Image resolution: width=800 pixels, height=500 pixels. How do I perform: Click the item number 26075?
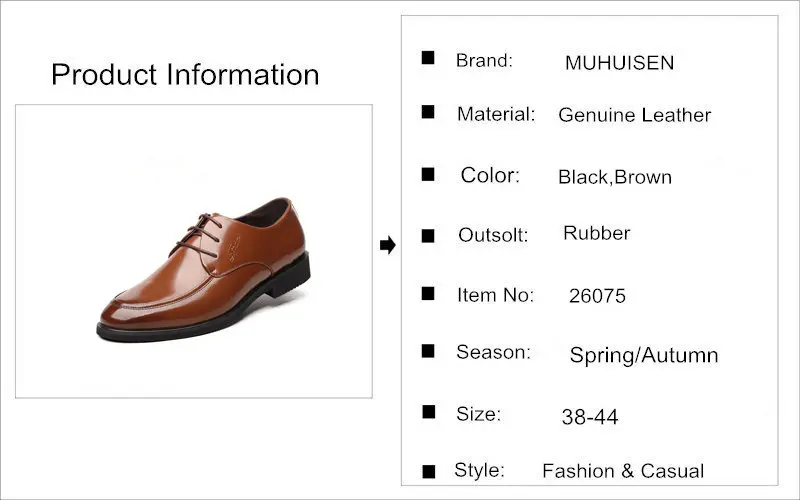(597, 296)
